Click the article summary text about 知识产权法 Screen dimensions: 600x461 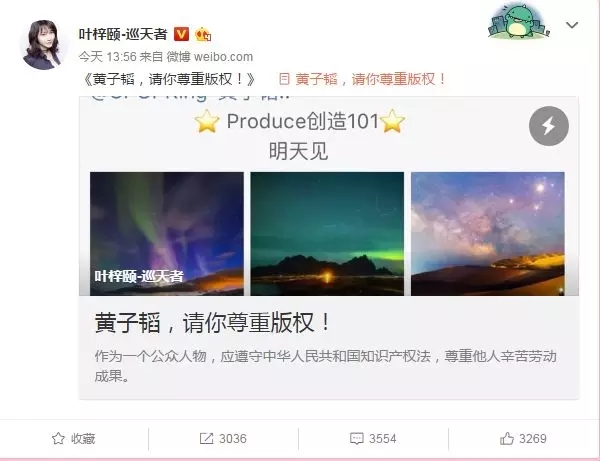325,366
